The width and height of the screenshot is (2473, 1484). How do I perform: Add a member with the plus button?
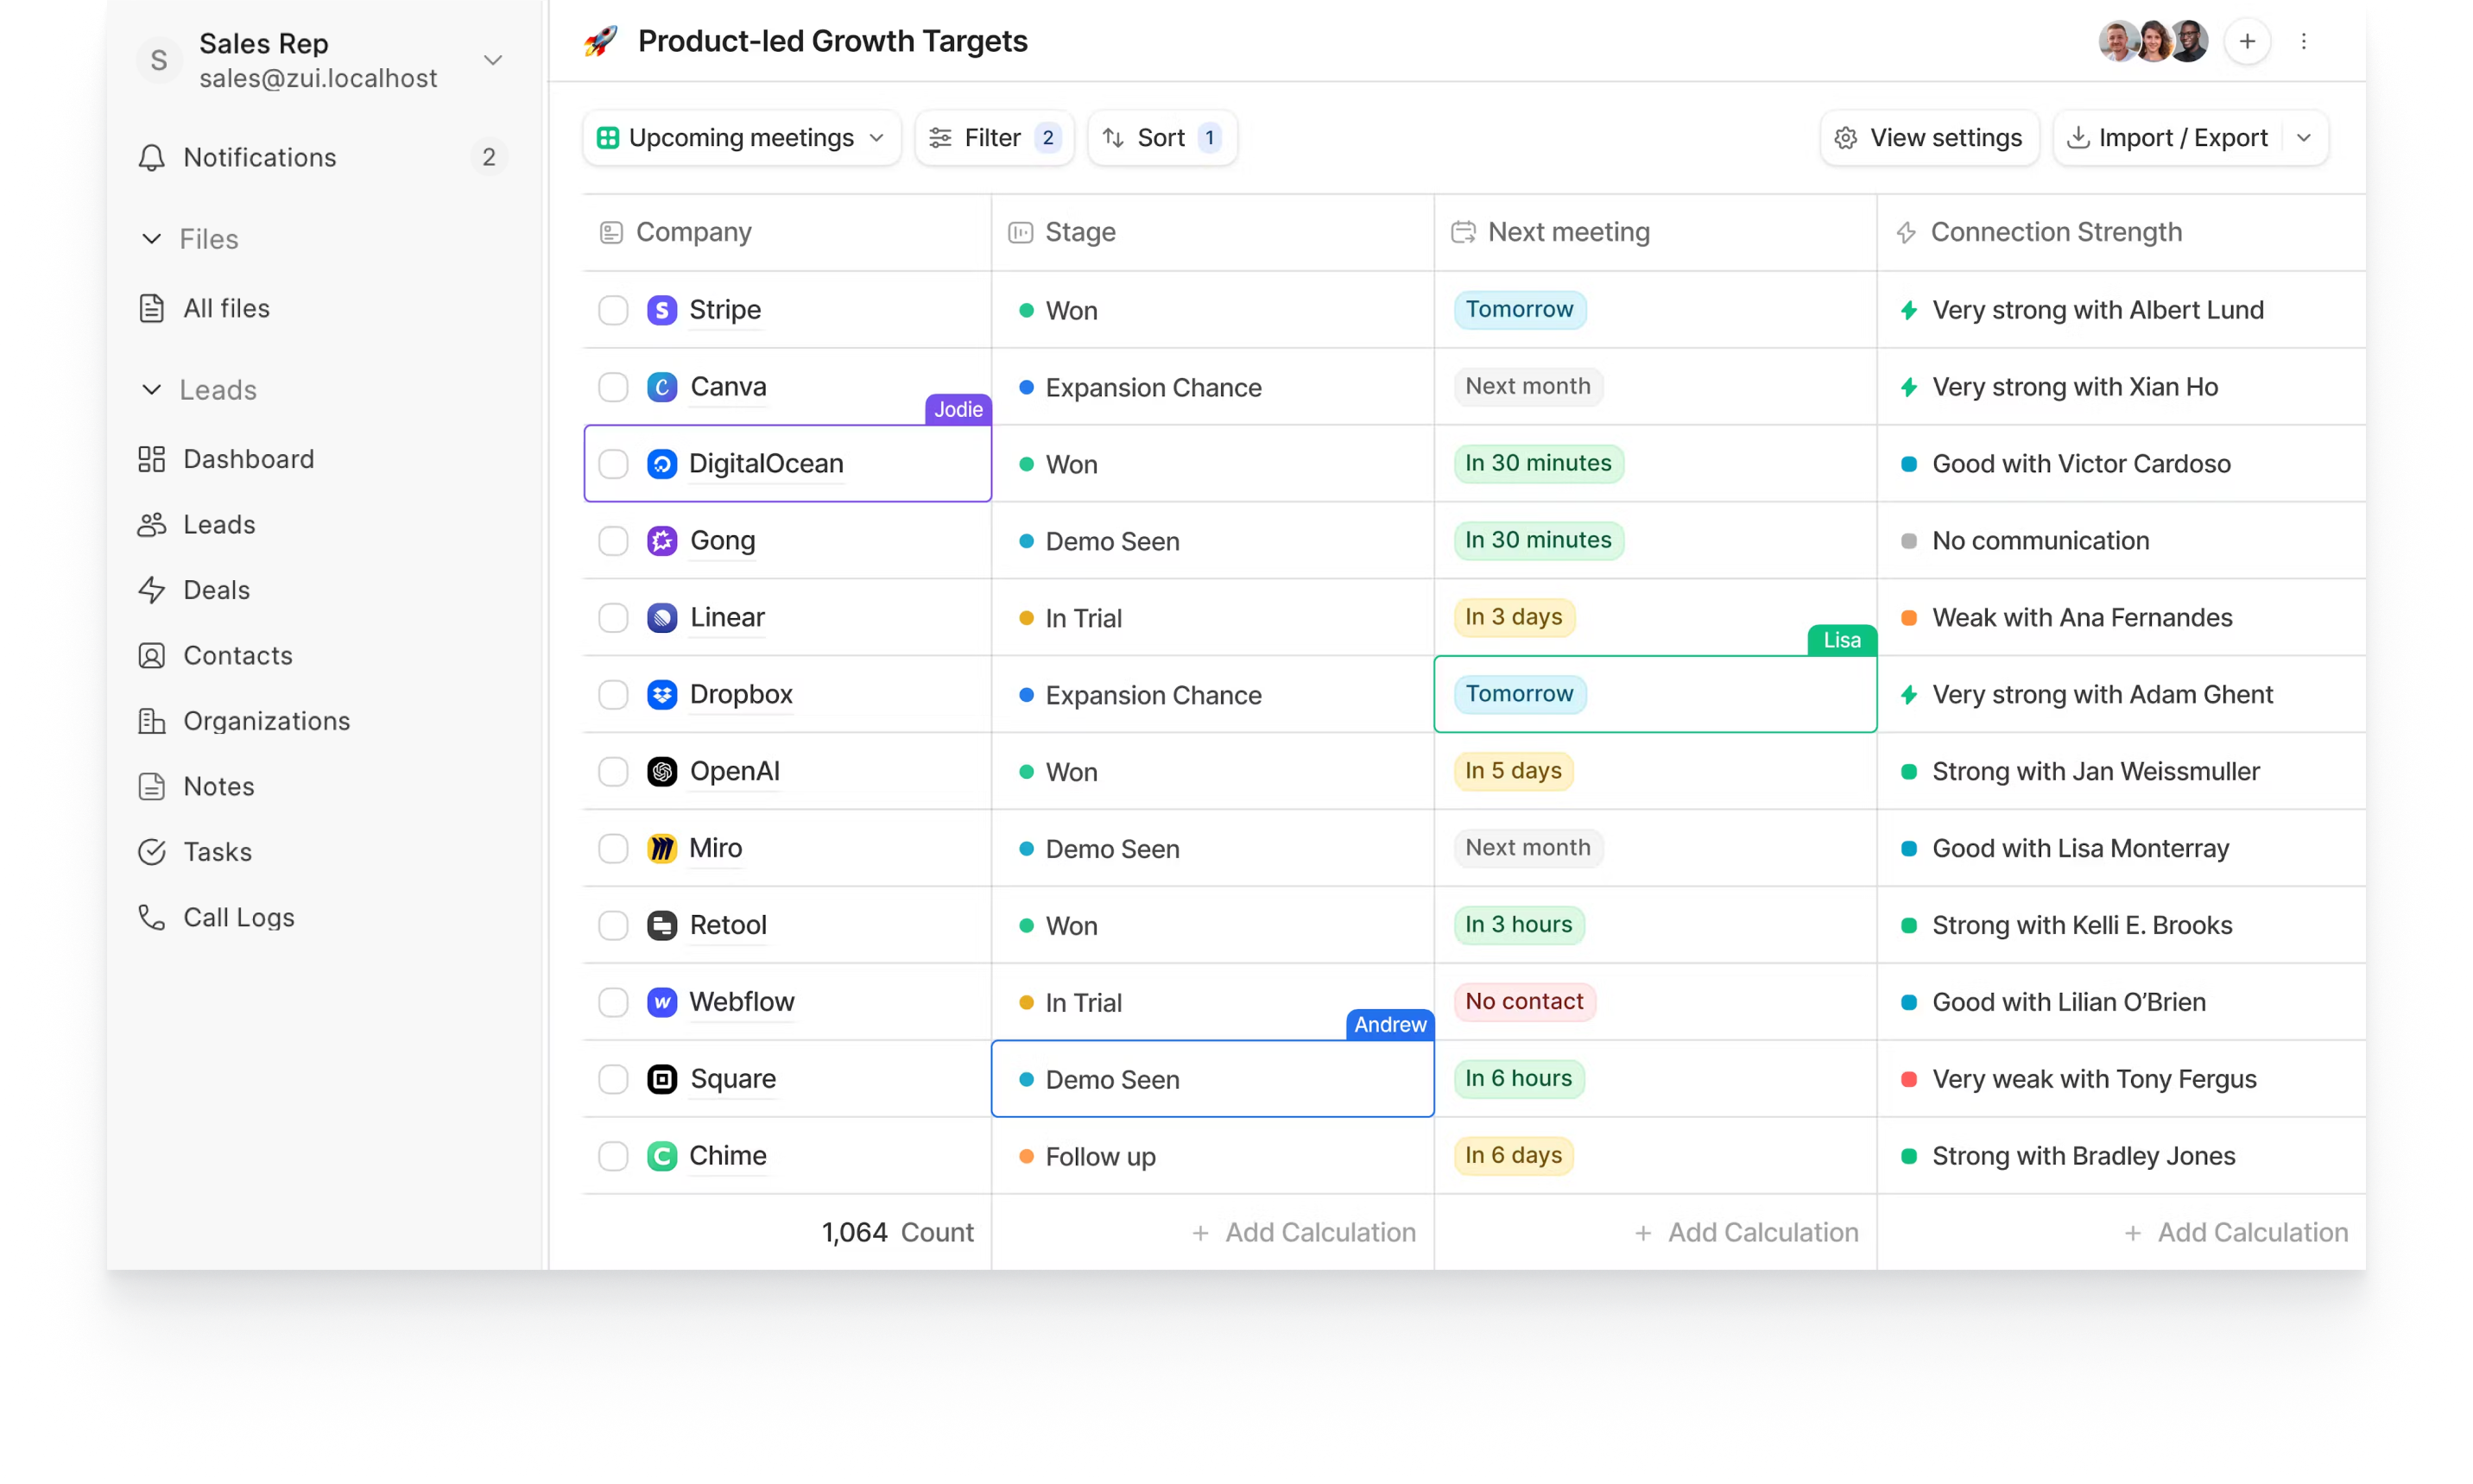click(x=2247, y=41)
